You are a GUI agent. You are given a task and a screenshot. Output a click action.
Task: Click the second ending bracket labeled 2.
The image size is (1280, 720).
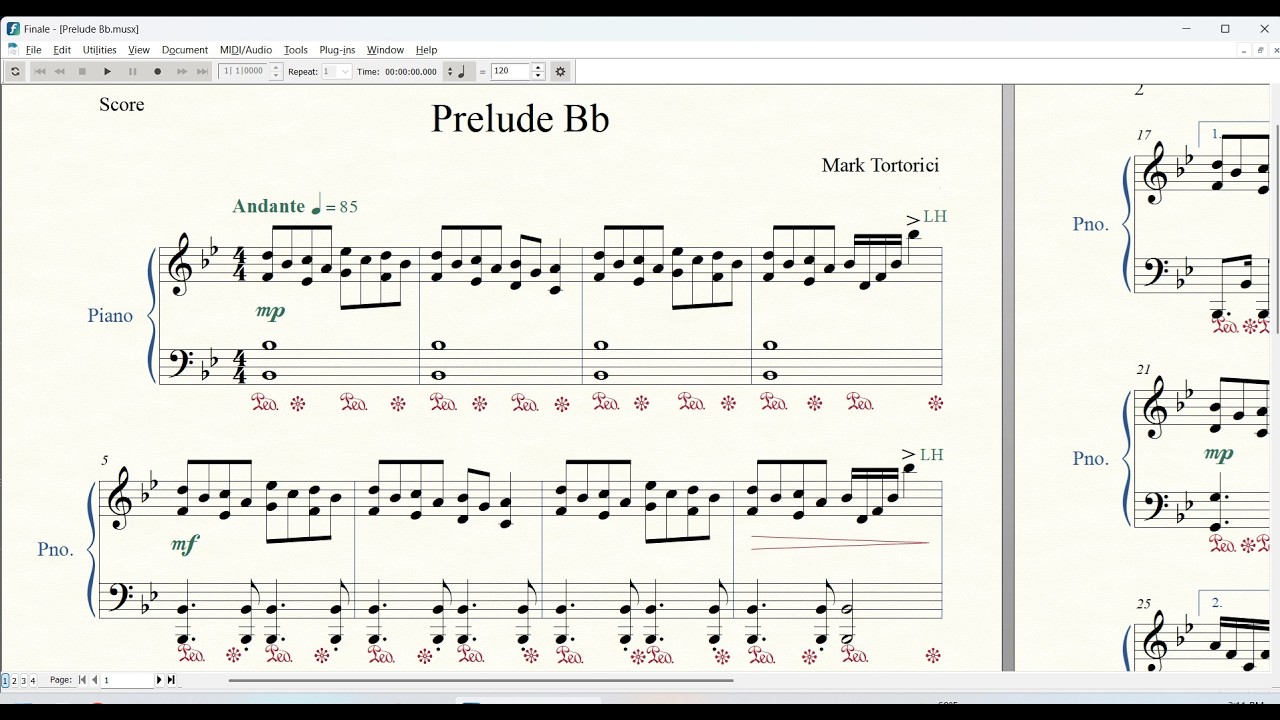pyautogui.click(x=1234, y=603)
